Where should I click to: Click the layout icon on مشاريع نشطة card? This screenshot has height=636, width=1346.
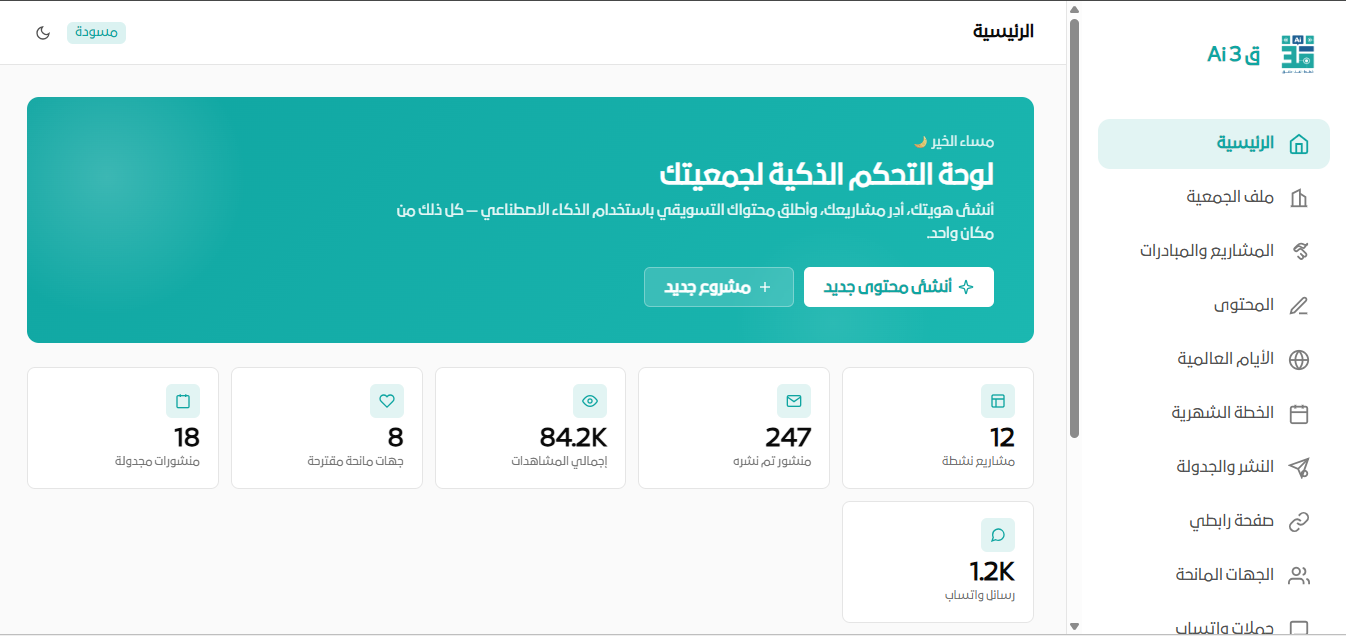[x=998, y=401]
